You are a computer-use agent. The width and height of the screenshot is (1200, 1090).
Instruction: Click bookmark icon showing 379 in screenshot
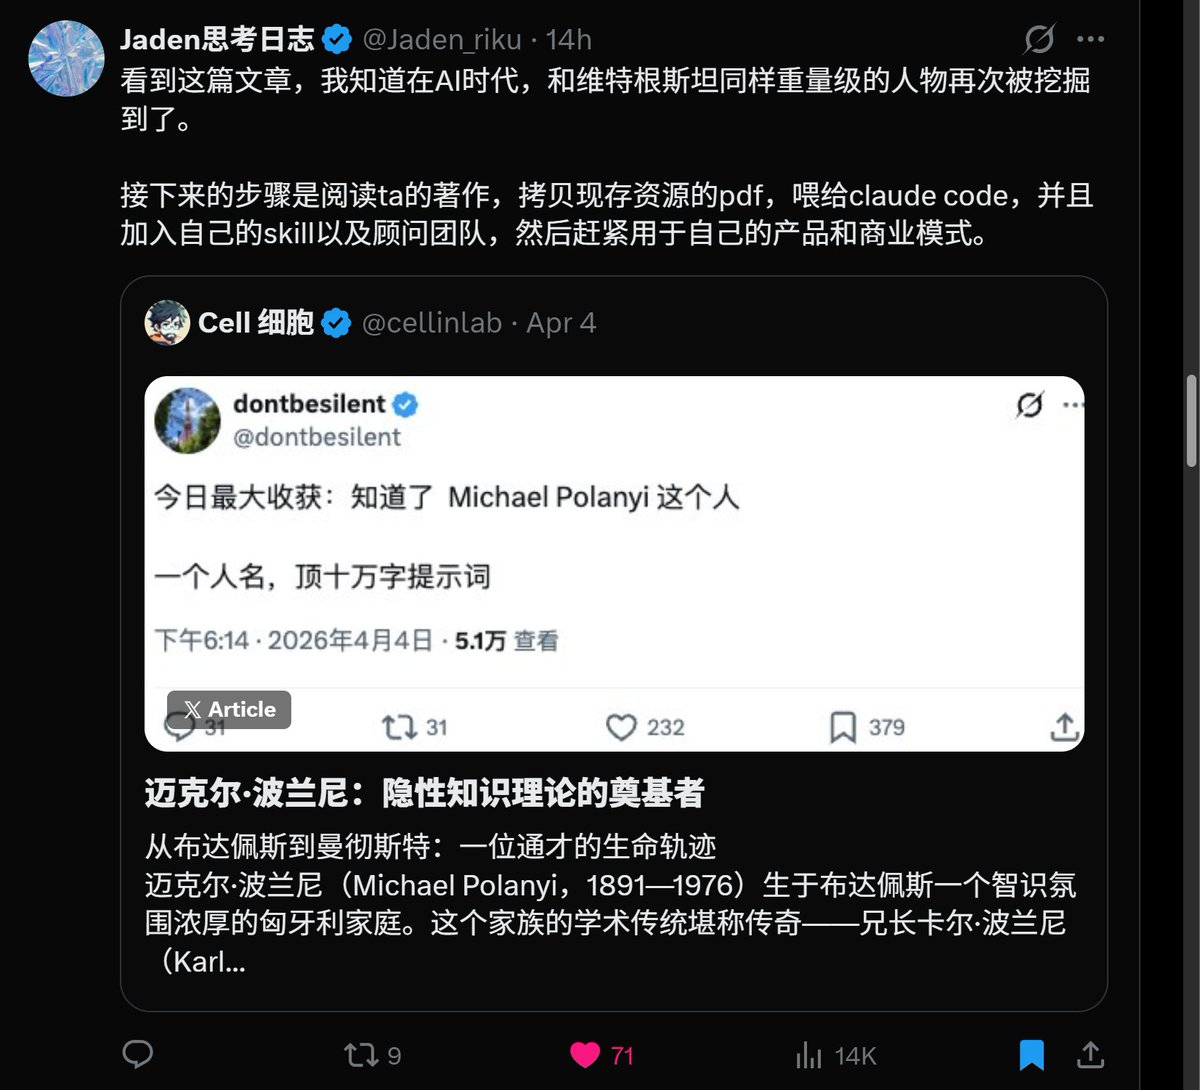(866, 727)
